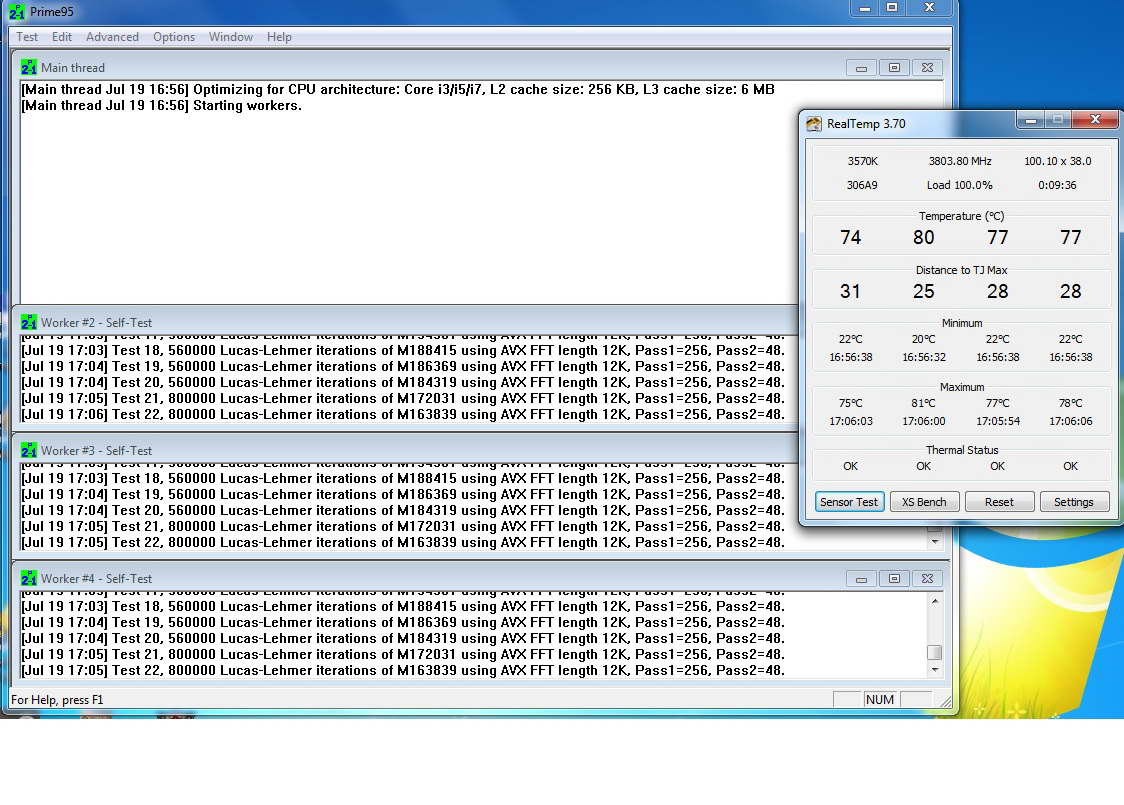The image size is (1124, 805).
Task: Click the 75°C maximum temperature
Action: (850, 403)
